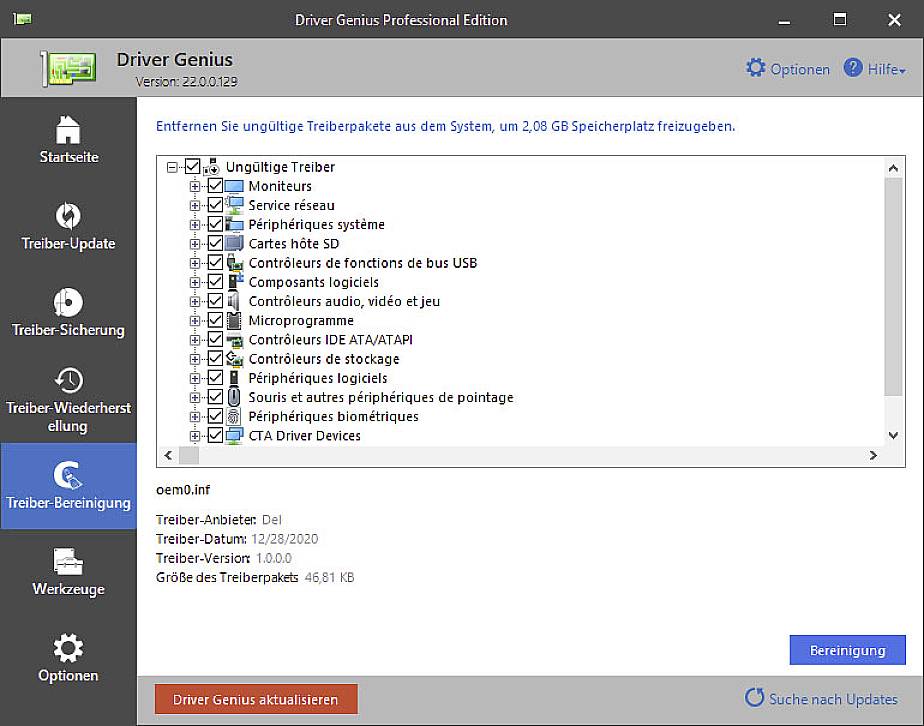924x726 pixels.
Task: Open the Treiber-Sicherung backup icon
Action: coord(68,303)
